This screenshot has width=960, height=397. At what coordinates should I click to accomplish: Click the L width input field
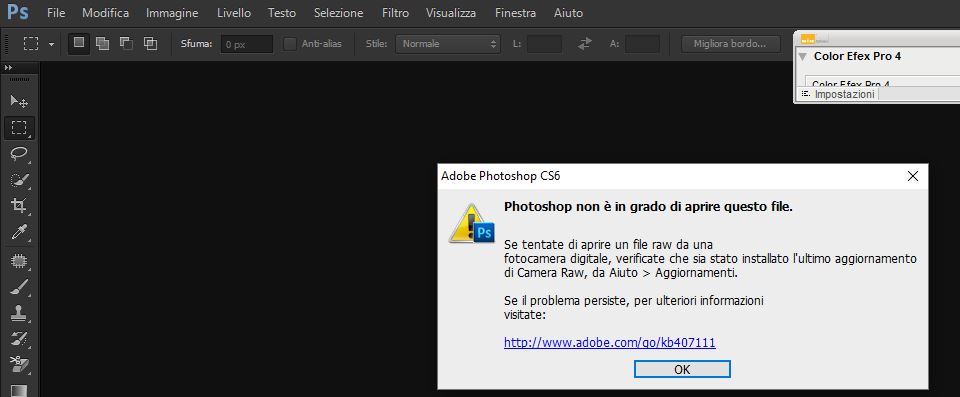coord(544,43)
